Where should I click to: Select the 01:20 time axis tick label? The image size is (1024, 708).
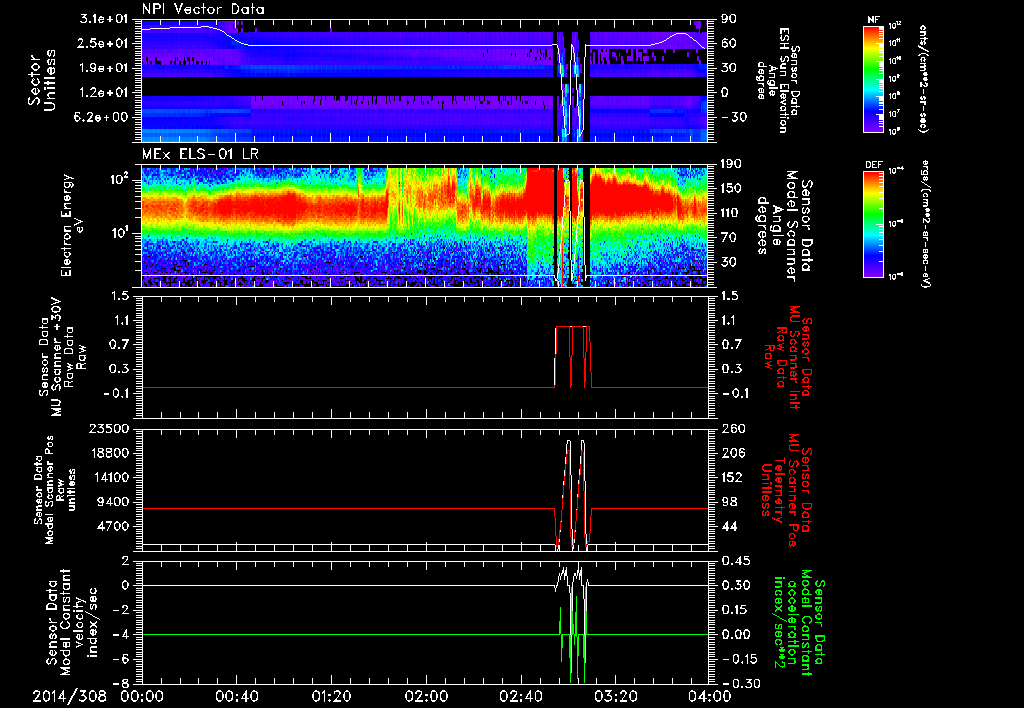(x=331, y=695)
